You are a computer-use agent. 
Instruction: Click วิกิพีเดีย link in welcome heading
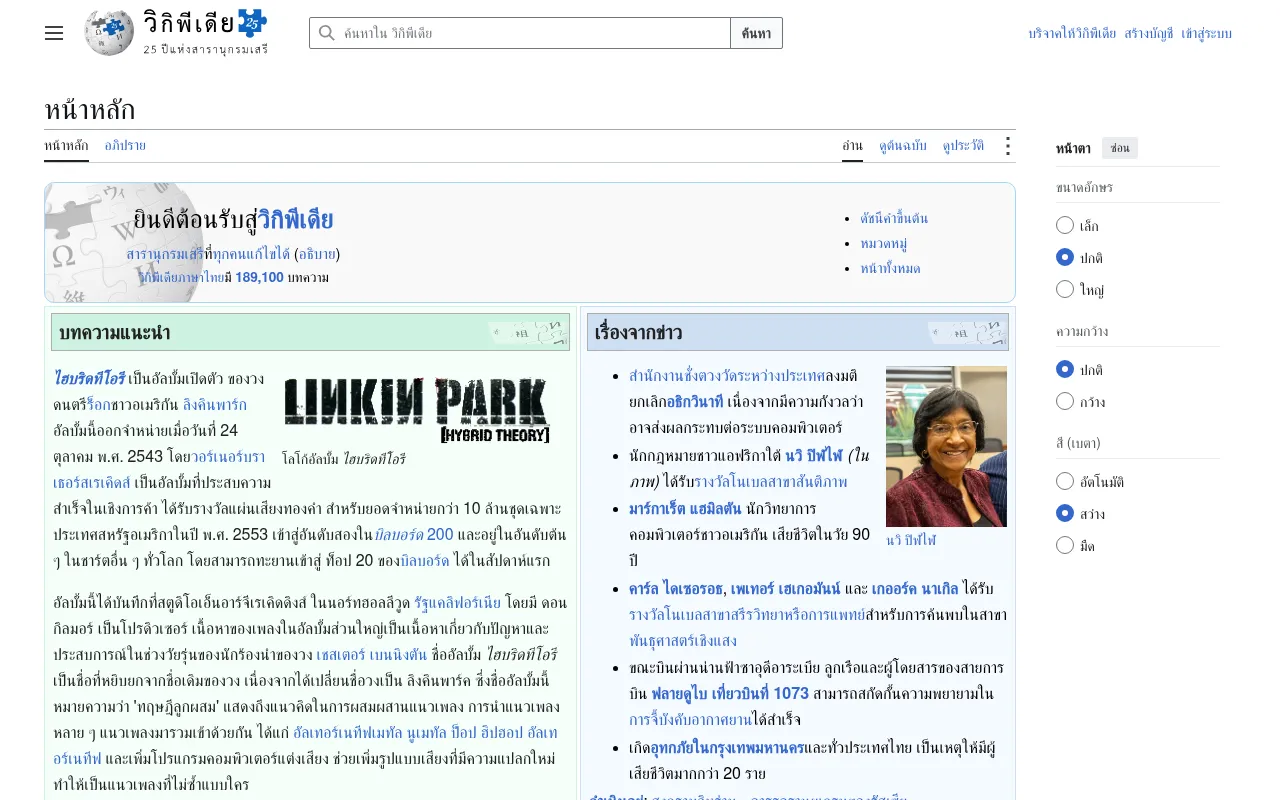pyautogui.click(x=295, y=220)
